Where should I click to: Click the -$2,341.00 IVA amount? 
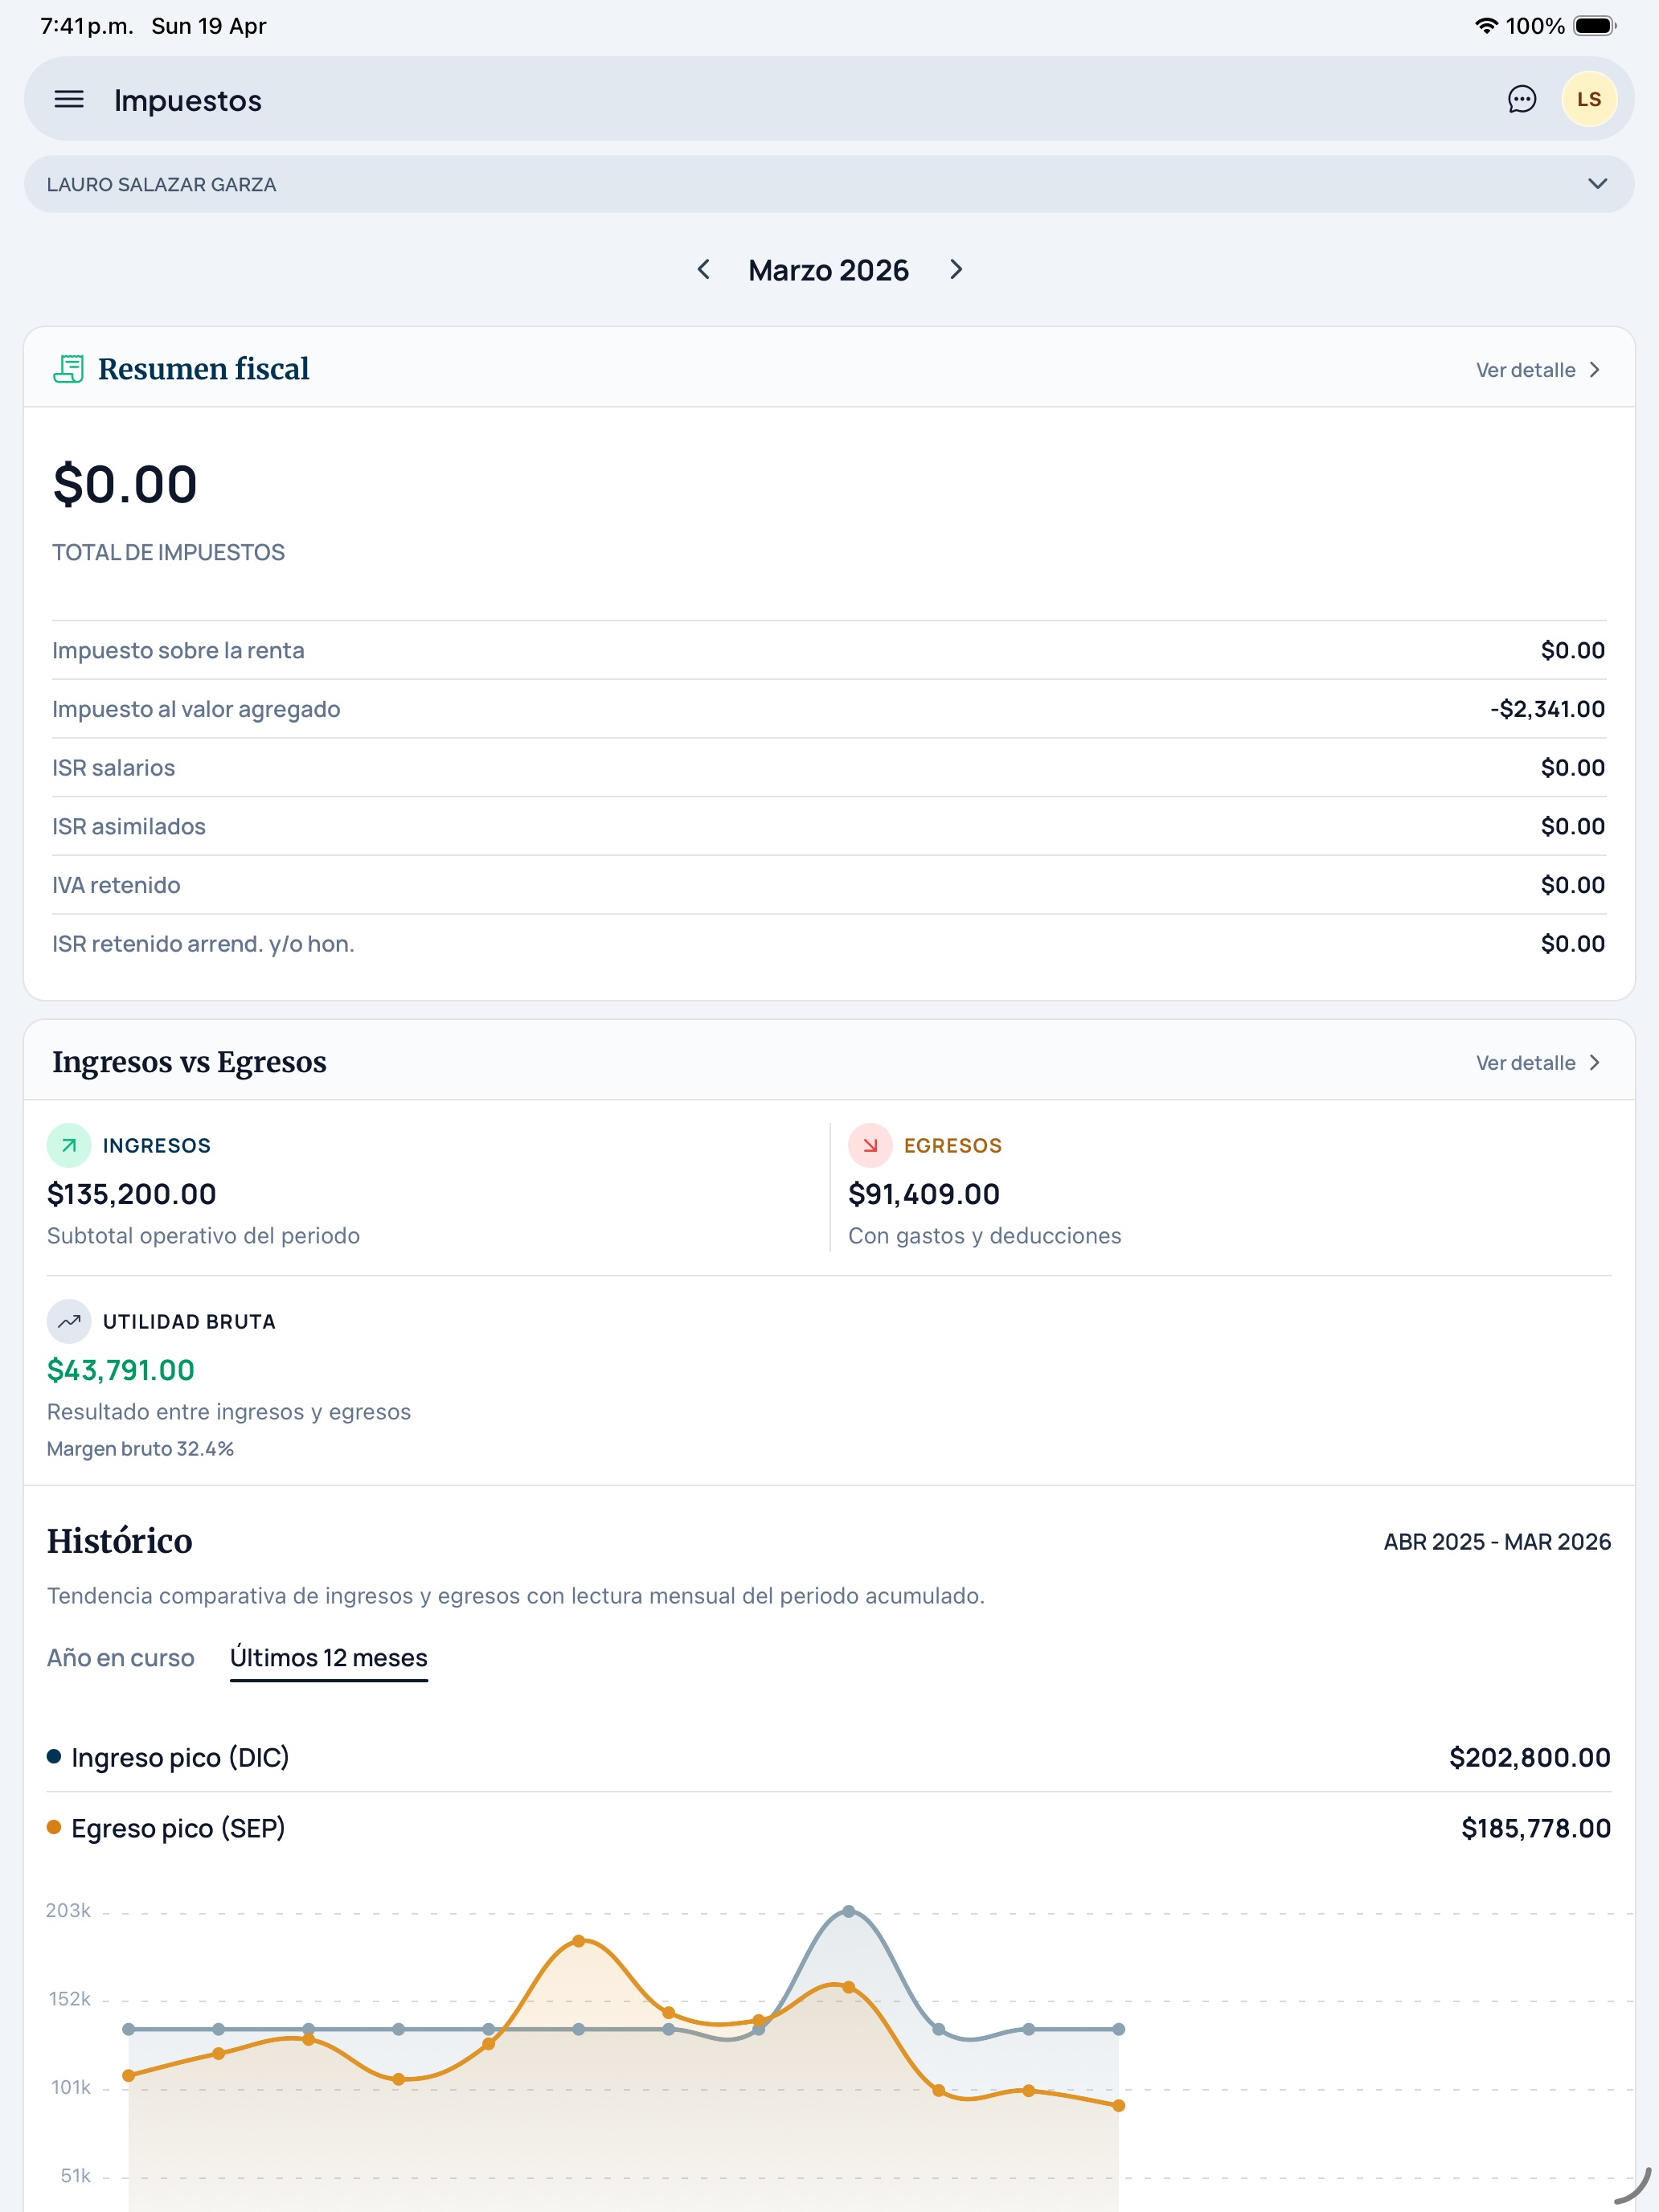point(1547,709)
